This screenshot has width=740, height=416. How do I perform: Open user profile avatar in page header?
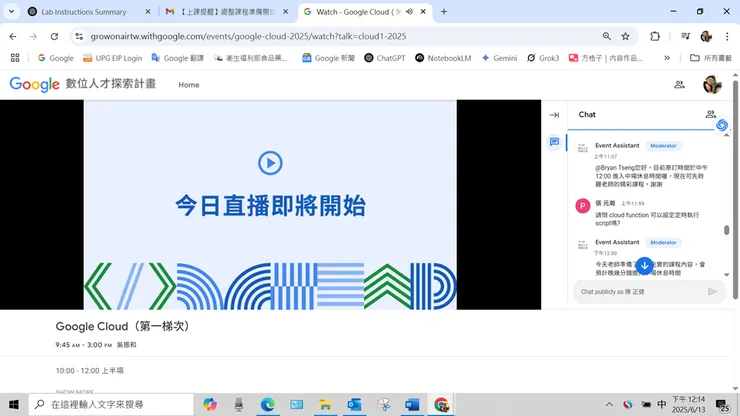tap(712, 85)
